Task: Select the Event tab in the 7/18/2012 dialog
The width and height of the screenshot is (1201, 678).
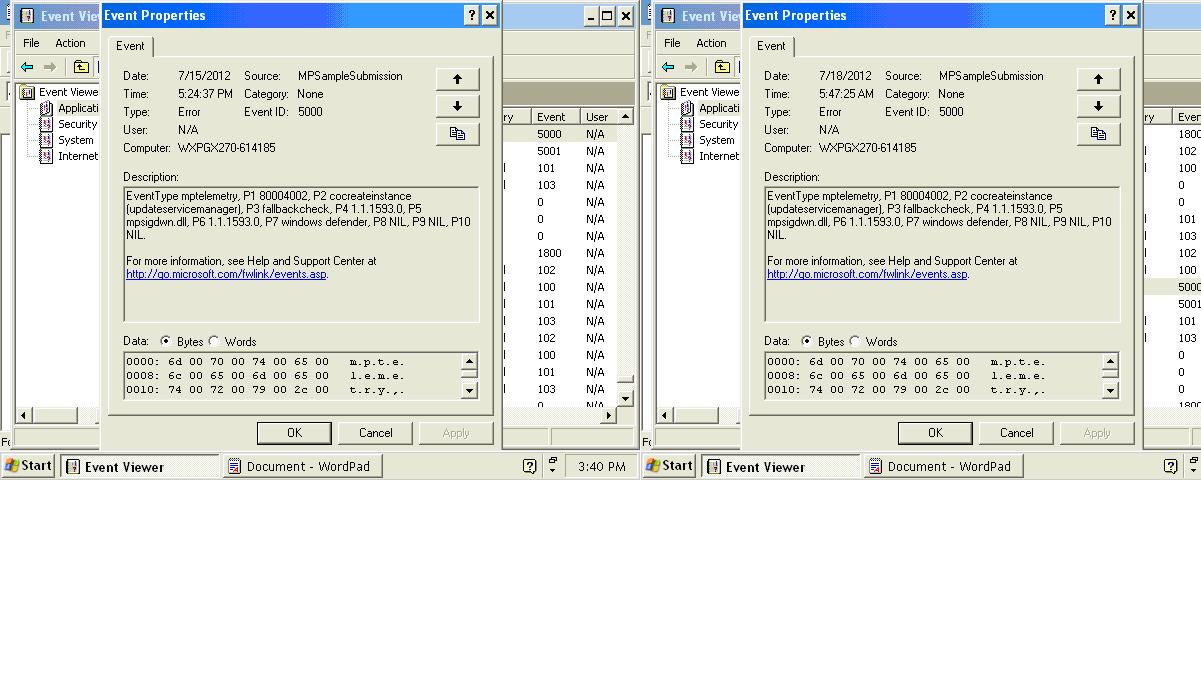Action: [771, 46]
